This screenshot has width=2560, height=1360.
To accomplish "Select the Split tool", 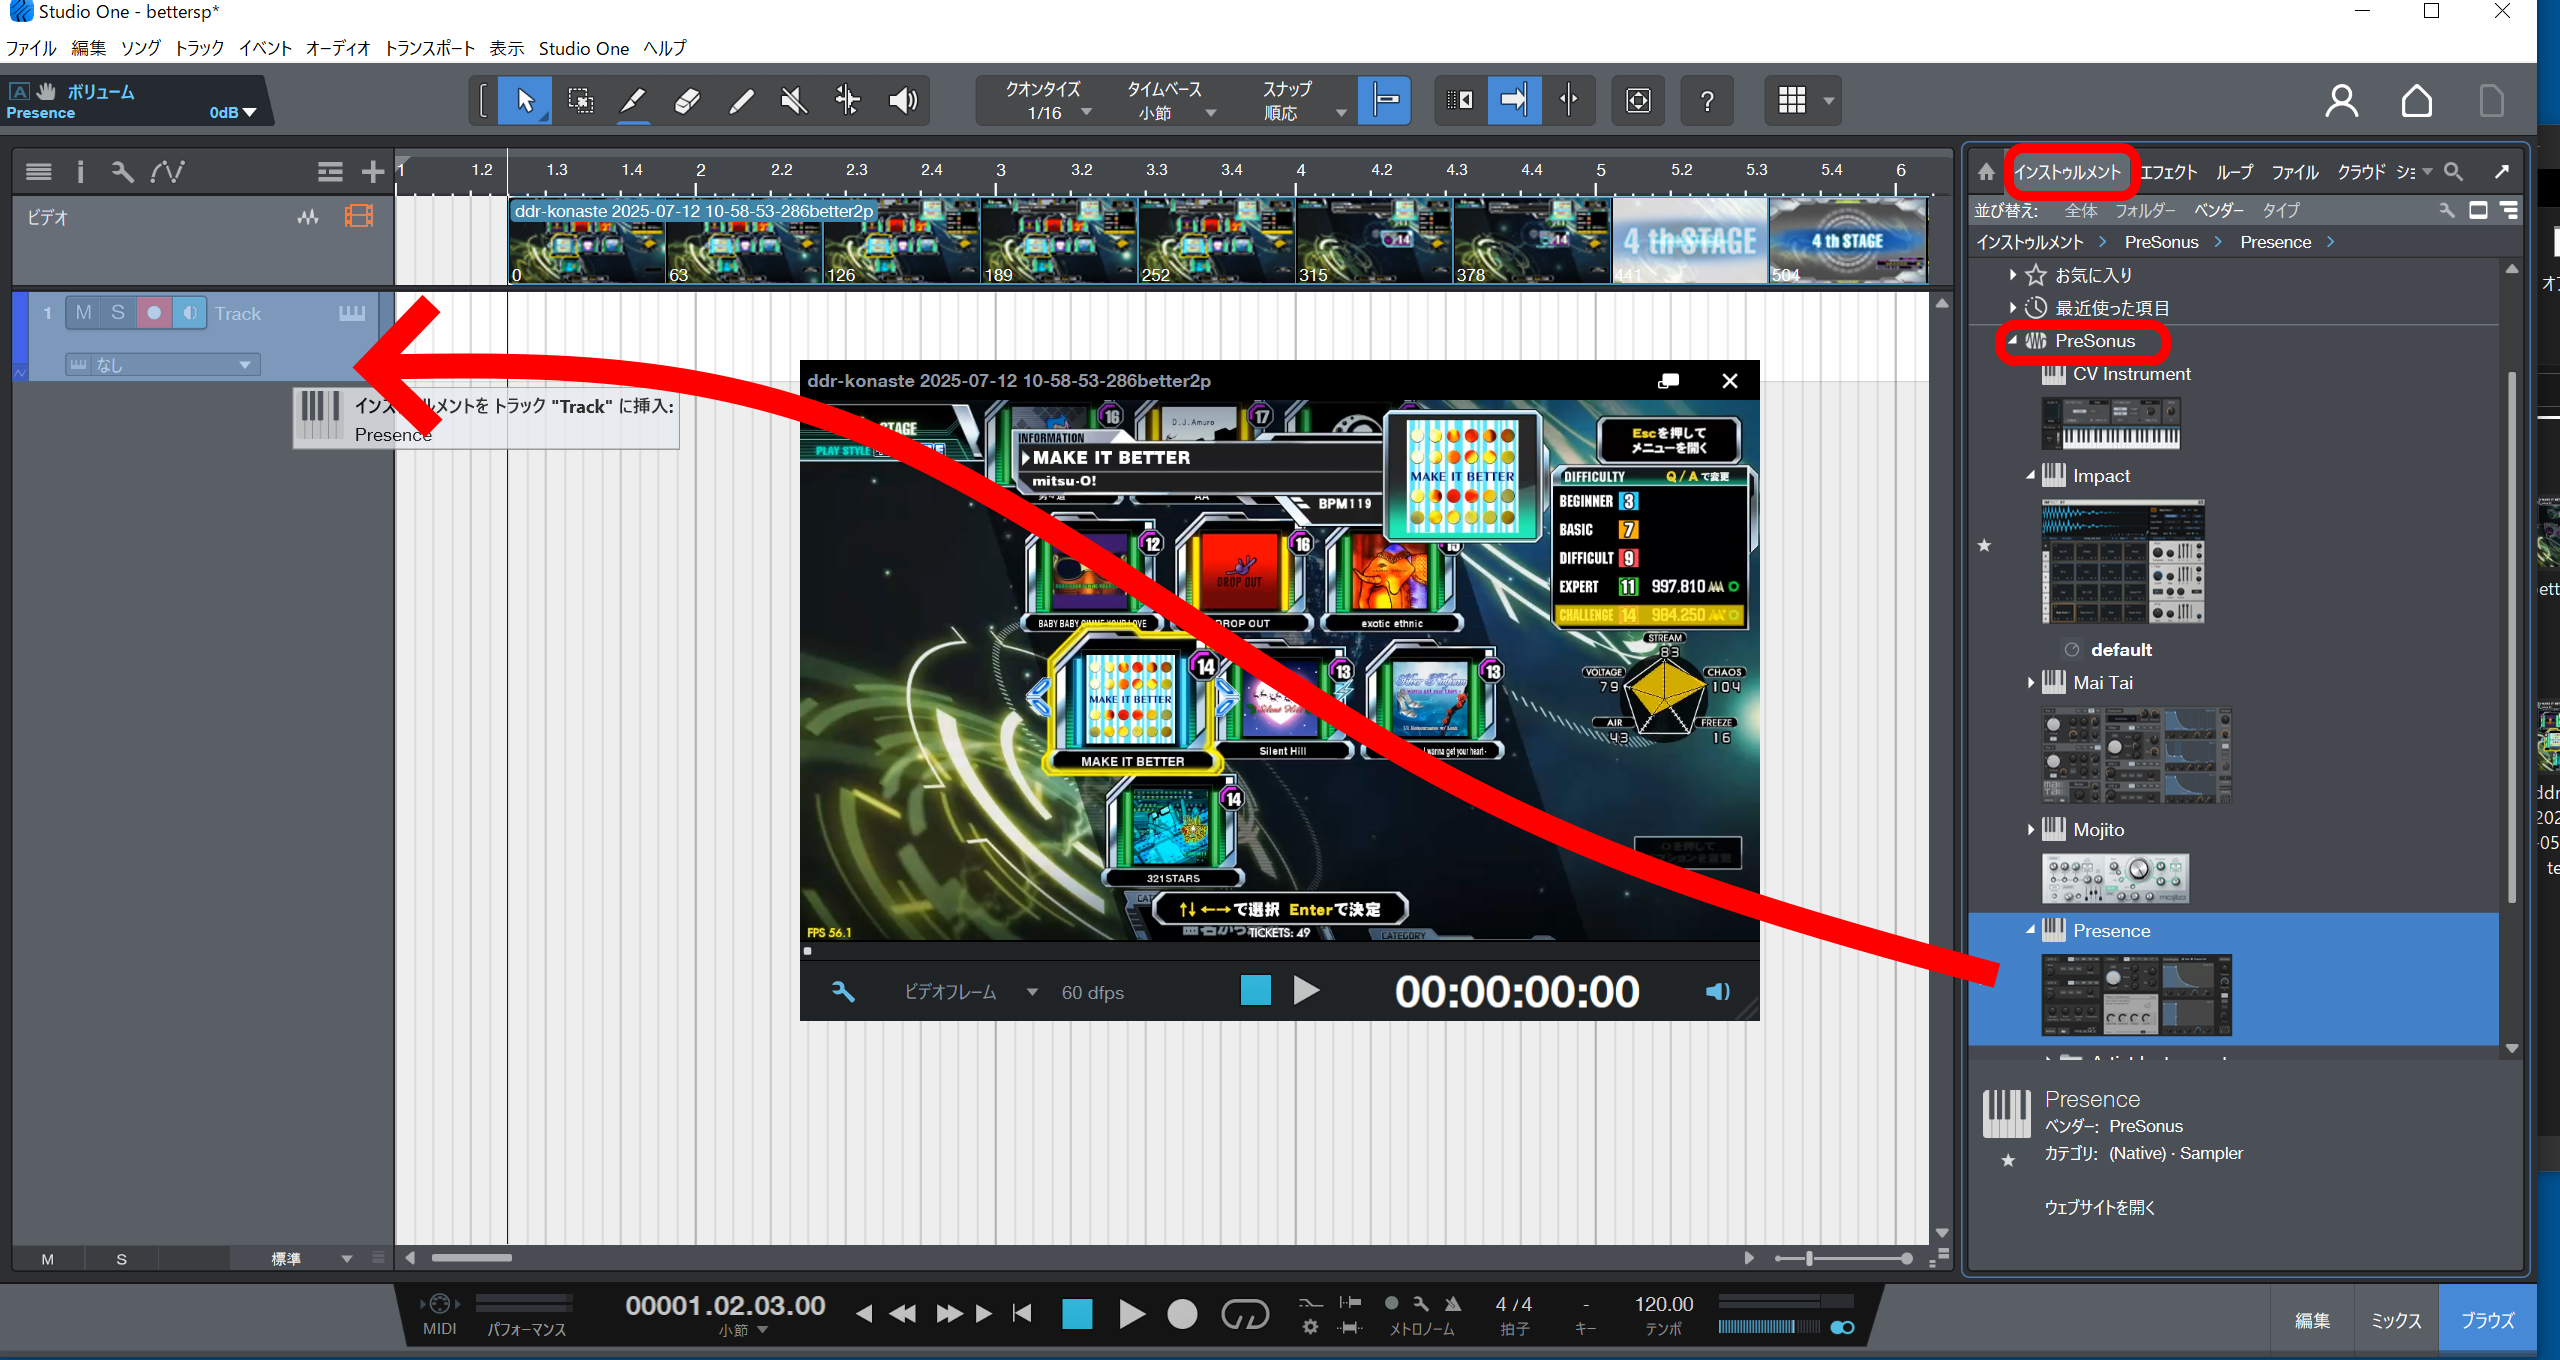I will [633, 100].
